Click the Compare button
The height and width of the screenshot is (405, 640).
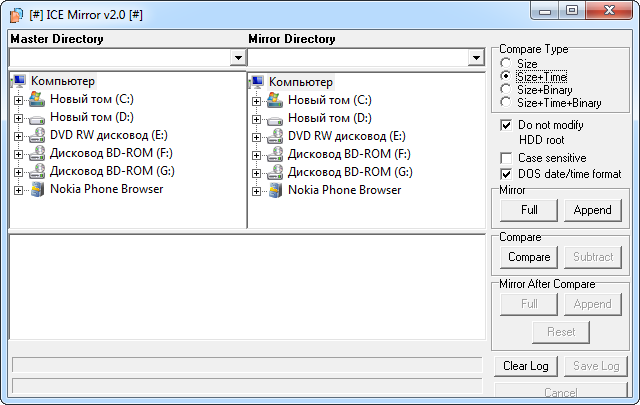(x=529, y=257)
